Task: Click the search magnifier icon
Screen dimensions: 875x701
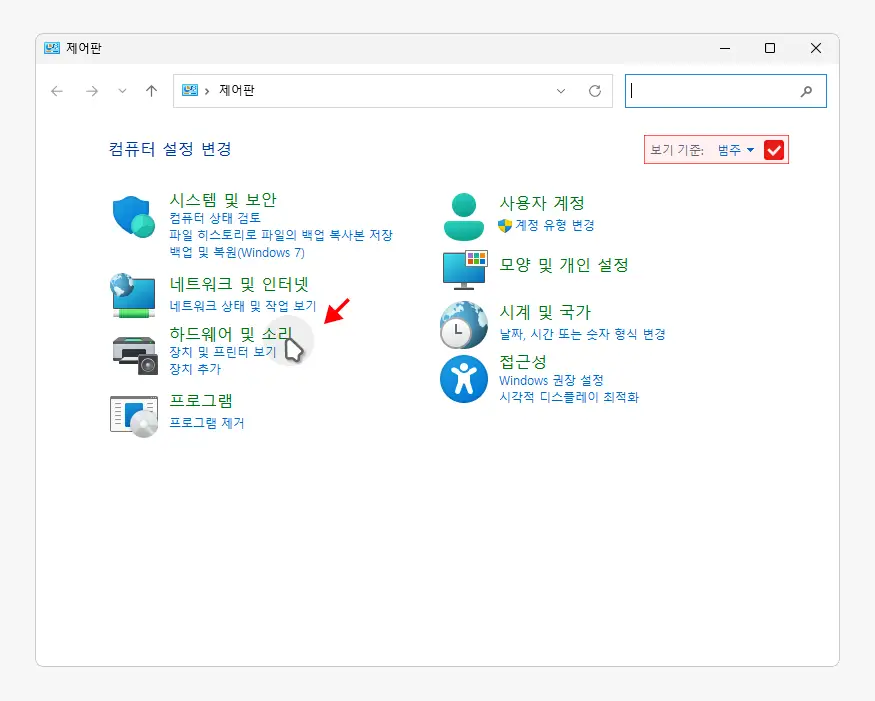Action: pyautogui.click(x=806, y=91)
